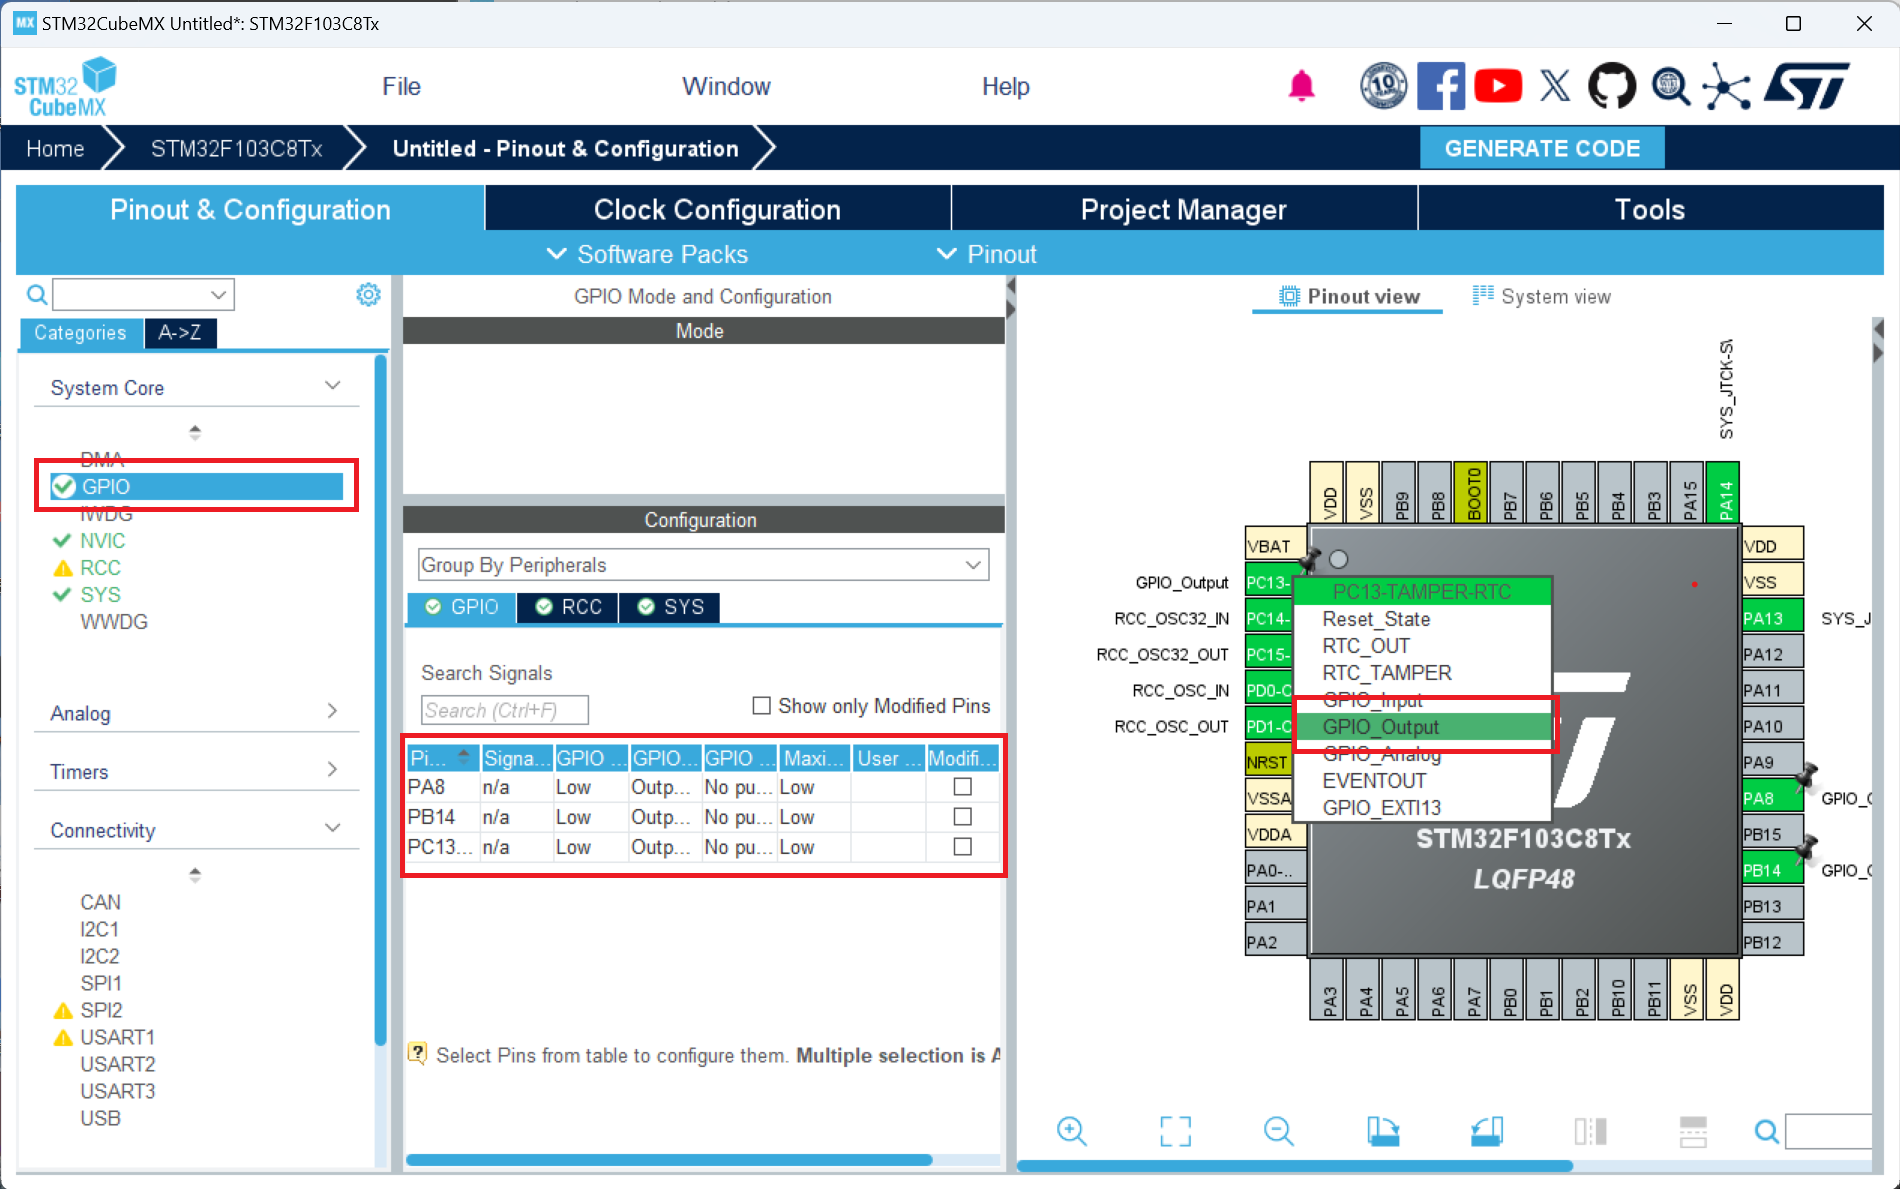Click the split vertical view icon
The width and height of the screenshot is (1900, 1189).
(1590, 1131)
